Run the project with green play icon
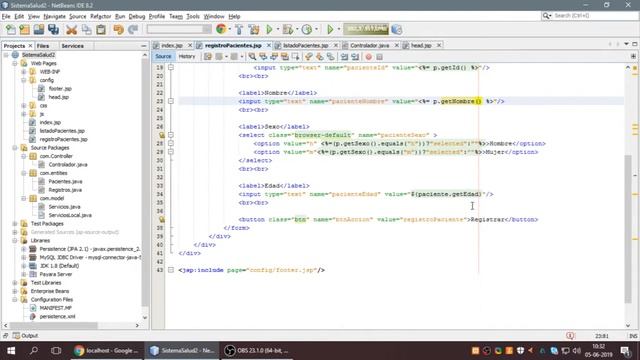The height and width of the screenshot is (360, 640). pyautogui.click(x=269, y=29)
